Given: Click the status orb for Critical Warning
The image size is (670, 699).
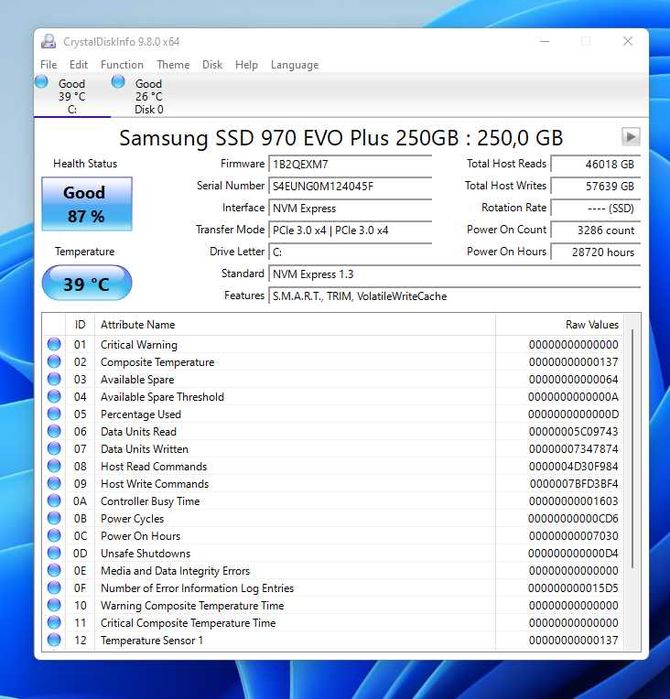Looking at the screenshot, I should click(x=54, y=344).
